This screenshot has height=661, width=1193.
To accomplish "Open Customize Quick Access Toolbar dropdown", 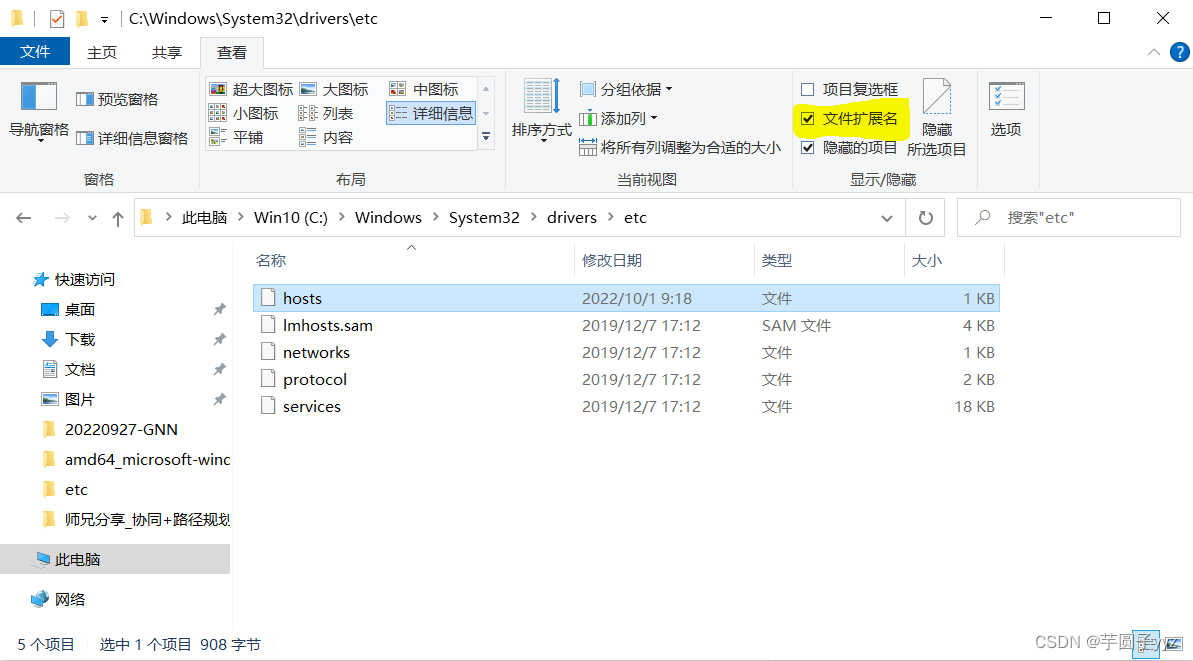I will (104, 19).
